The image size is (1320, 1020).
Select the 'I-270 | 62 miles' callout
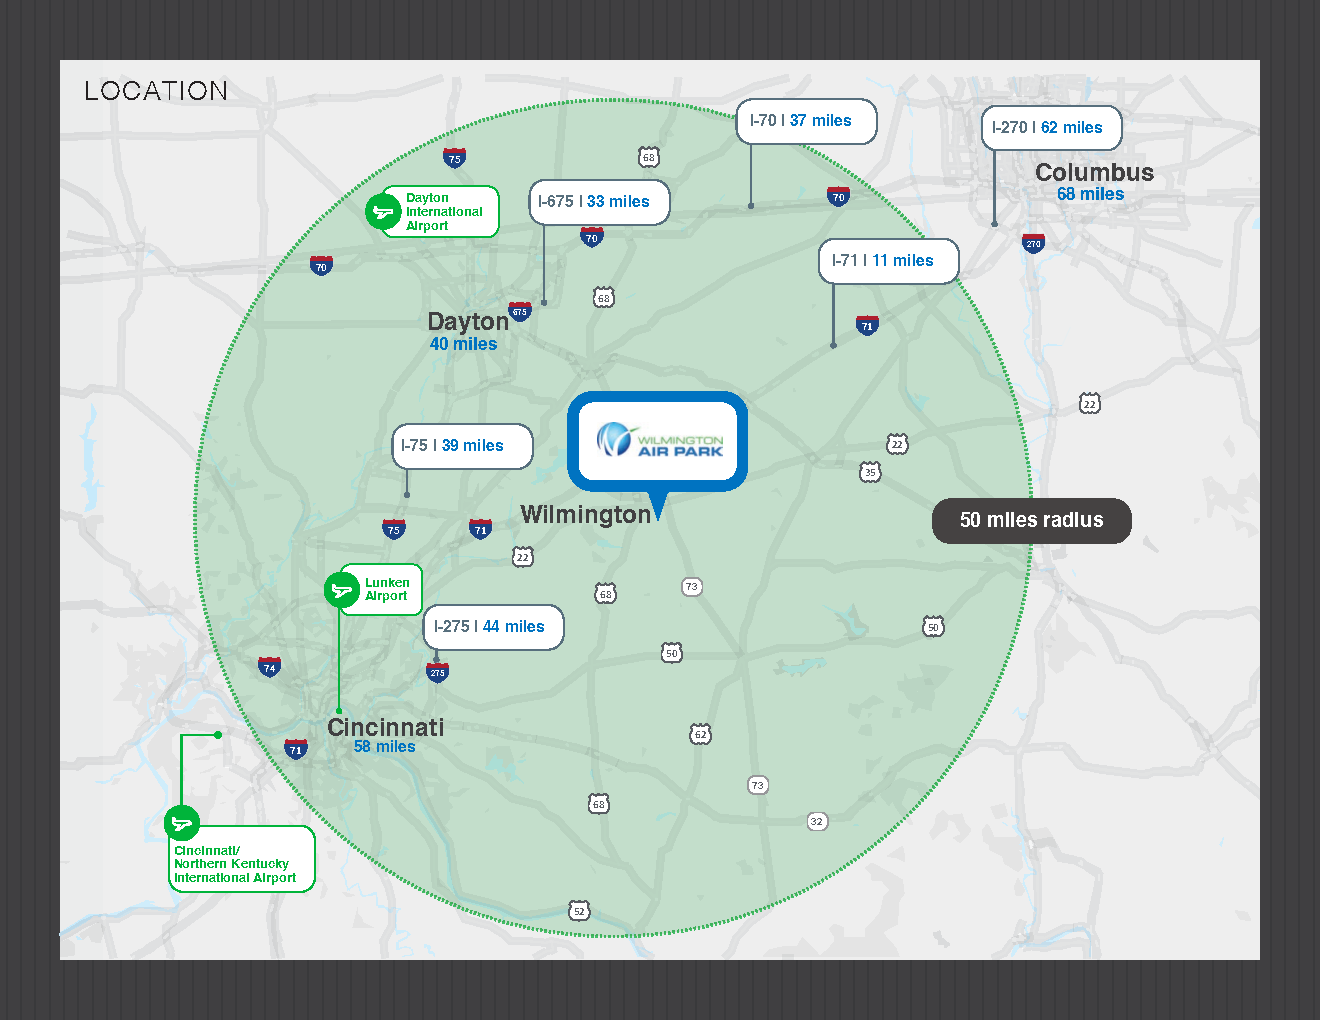pyautogui.click(x=1051, y=128)
